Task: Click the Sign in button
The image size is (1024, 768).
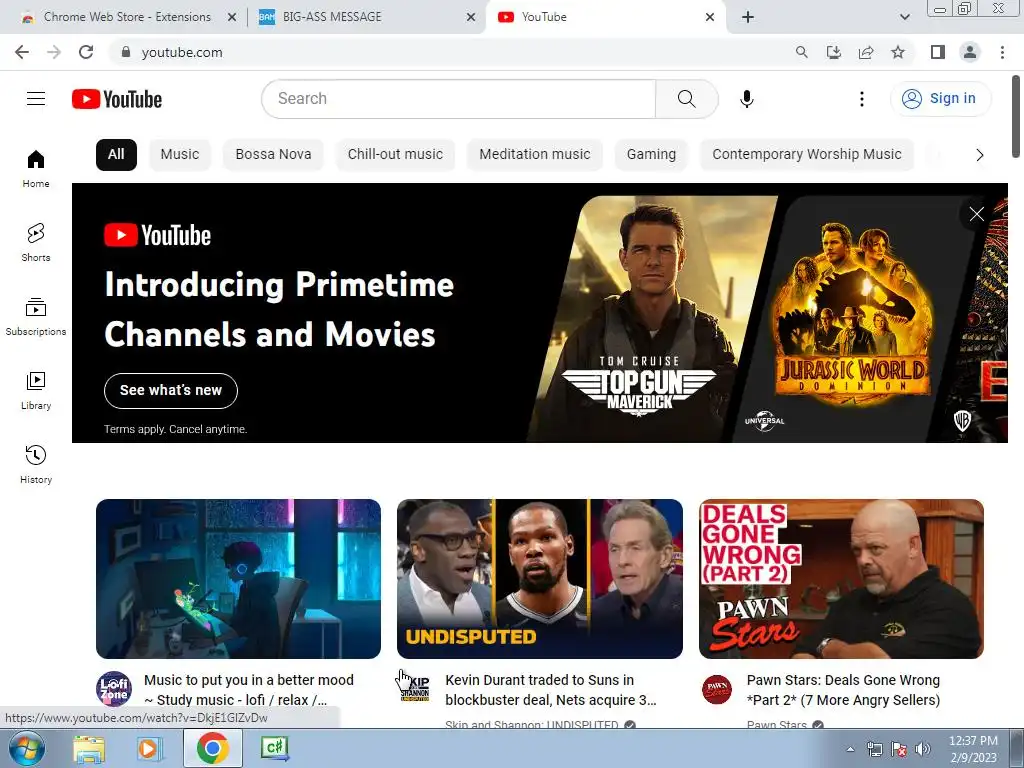Action: [940, 99]
